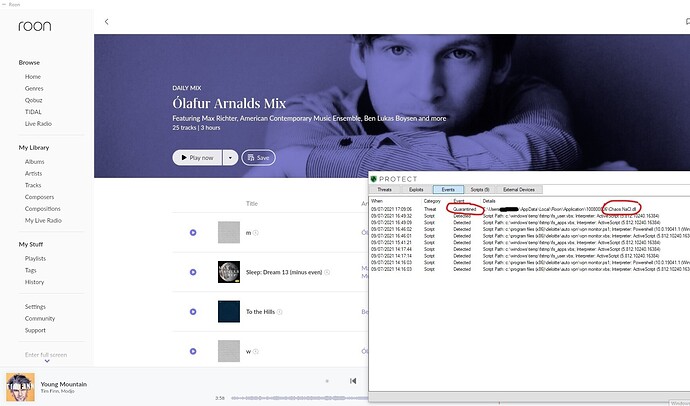Open the External Devices tab
Viewport: 690px width, 406px height.
[x=519, y=190]
